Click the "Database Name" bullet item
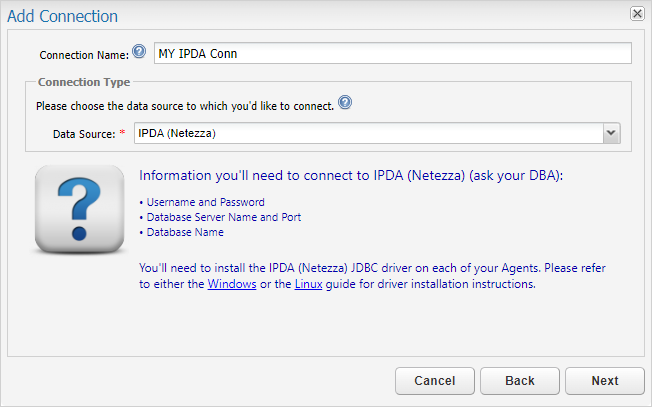Image resolution: width=652 pixels, height=407 pixels. pos(185,232)
